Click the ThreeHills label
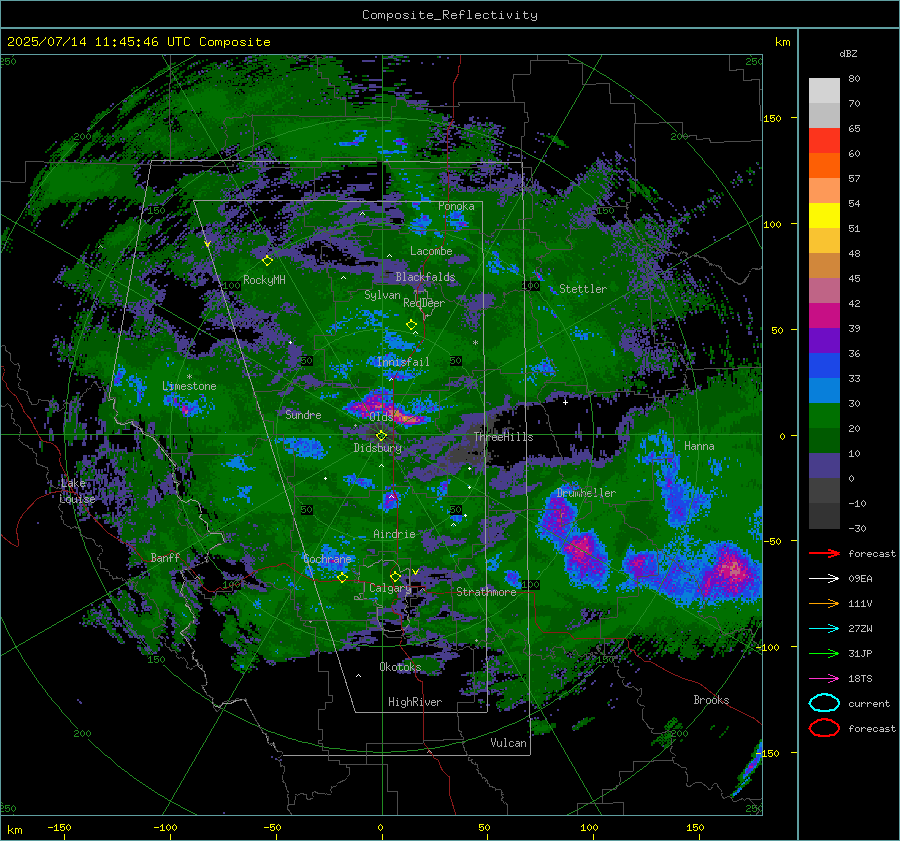Image resolution: width=900 pixels, height=841 pixels. point(503,437)
